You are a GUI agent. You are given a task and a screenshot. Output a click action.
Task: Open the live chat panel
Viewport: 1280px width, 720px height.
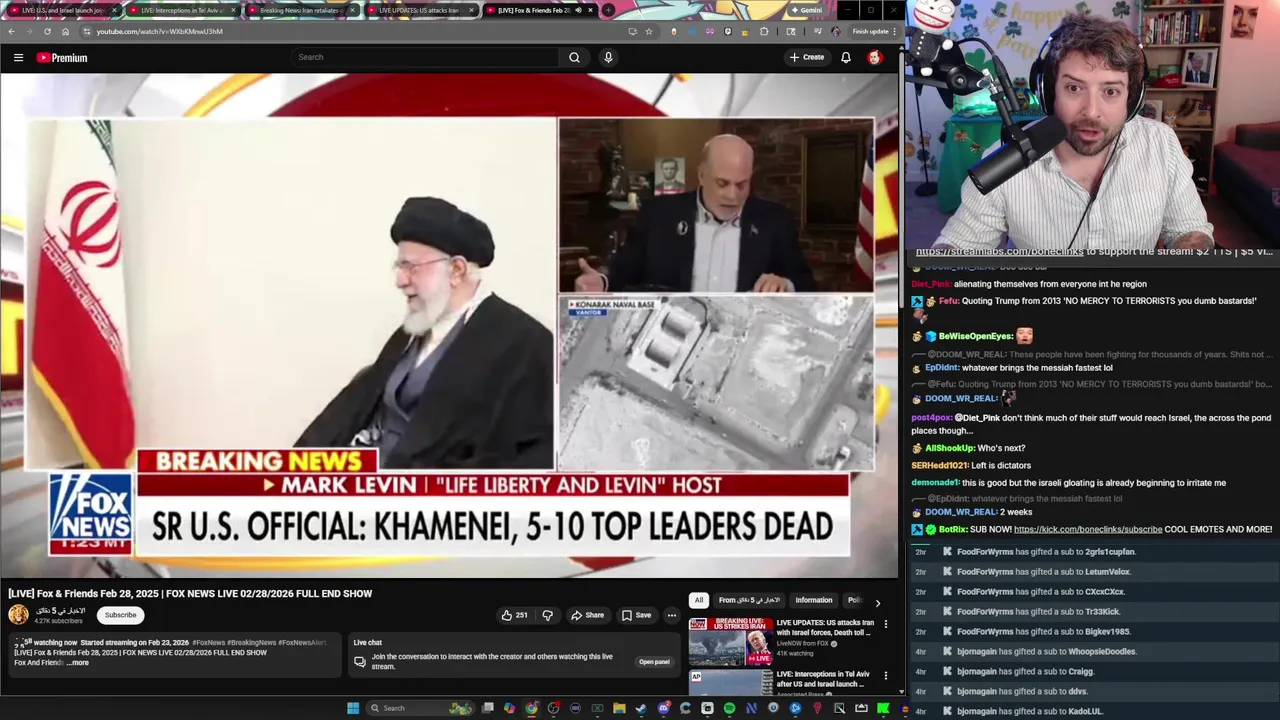[654, 662]
